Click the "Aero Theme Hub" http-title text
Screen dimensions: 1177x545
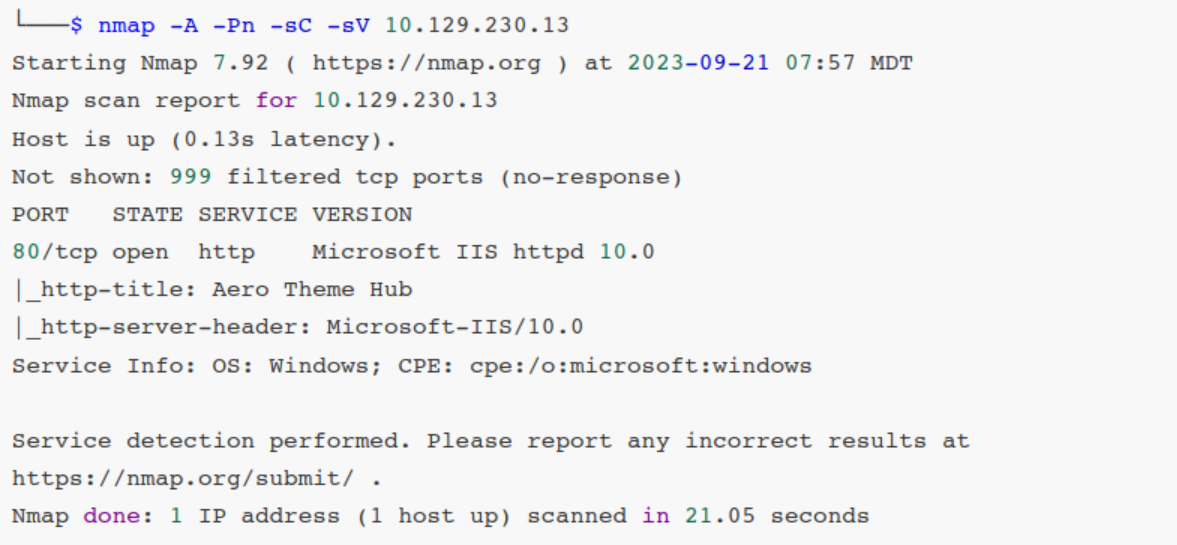coord(312,290)
